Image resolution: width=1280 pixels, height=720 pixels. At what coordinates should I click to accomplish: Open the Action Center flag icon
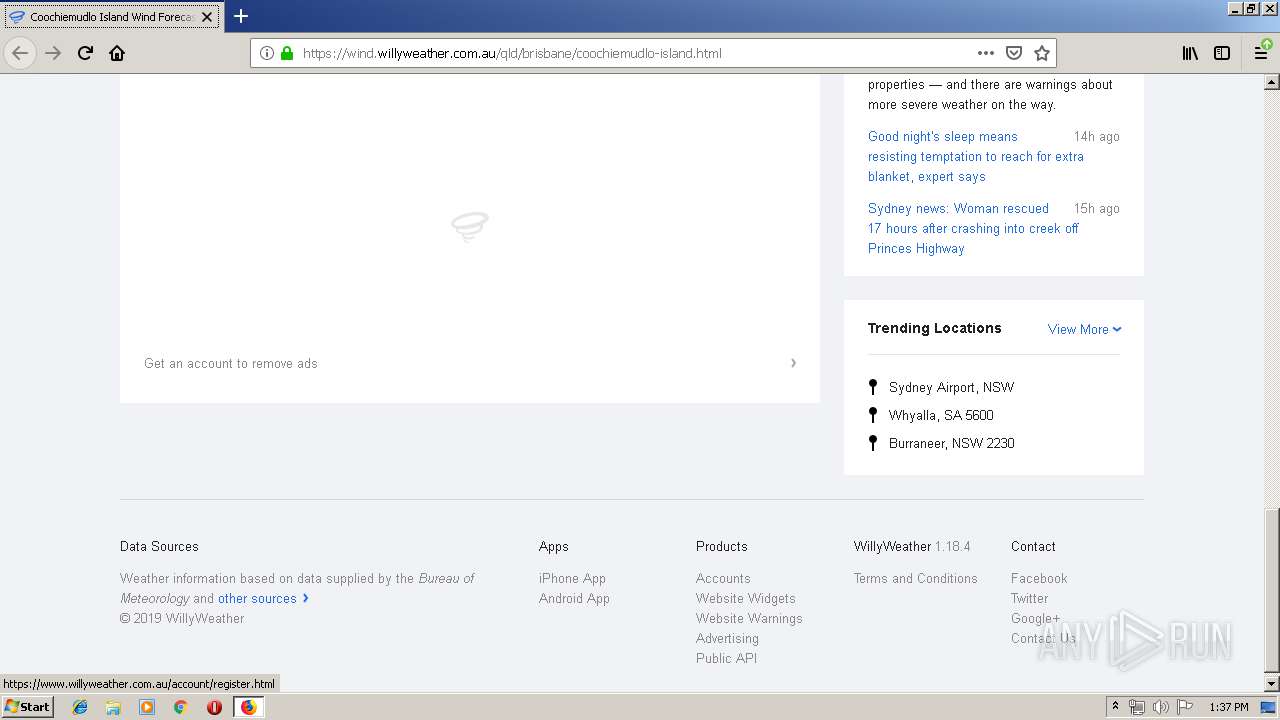(1184, 707)
